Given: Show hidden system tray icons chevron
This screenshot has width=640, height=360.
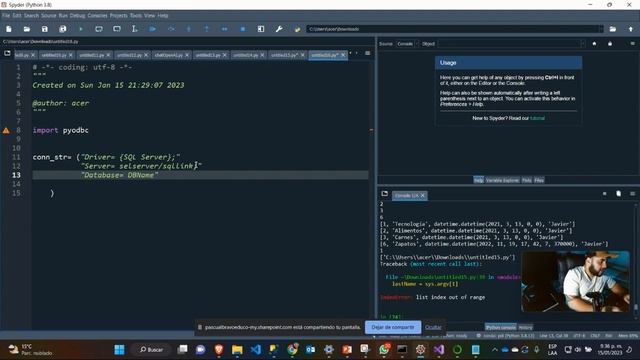Looking at the screenshot, I should pos(494,350).
